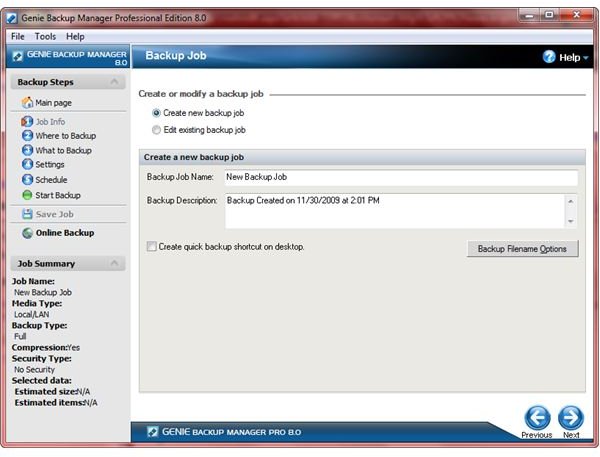Click the description scrollbar down arrow
Viewport: 600px width, 457px height.
coord(571,221)
